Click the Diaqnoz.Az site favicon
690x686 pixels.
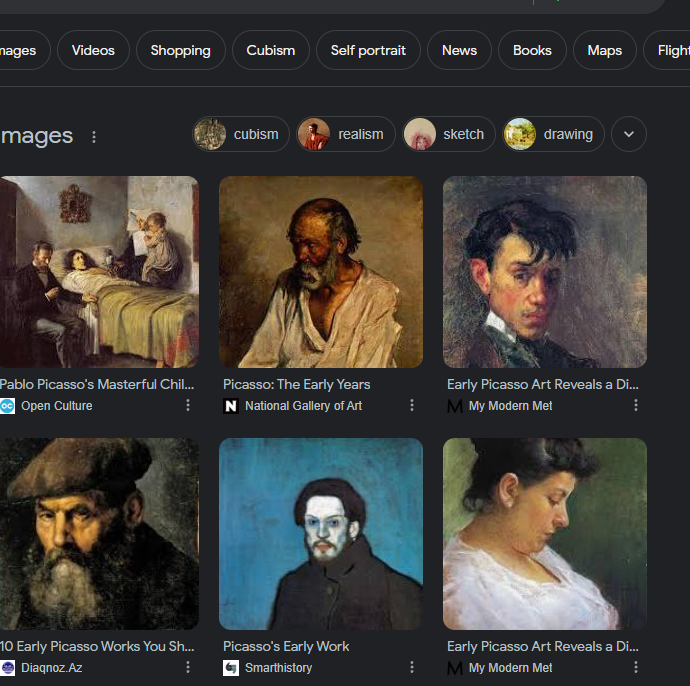click(x=7, y=668)
